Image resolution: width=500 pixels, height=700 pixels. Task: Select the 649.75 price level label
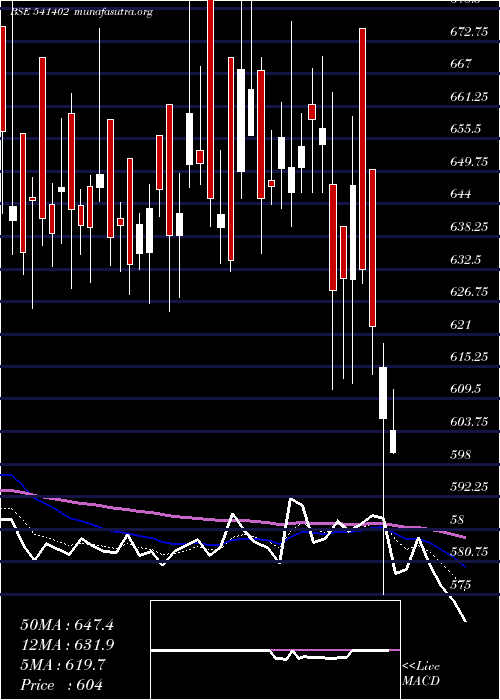[469, 162]
